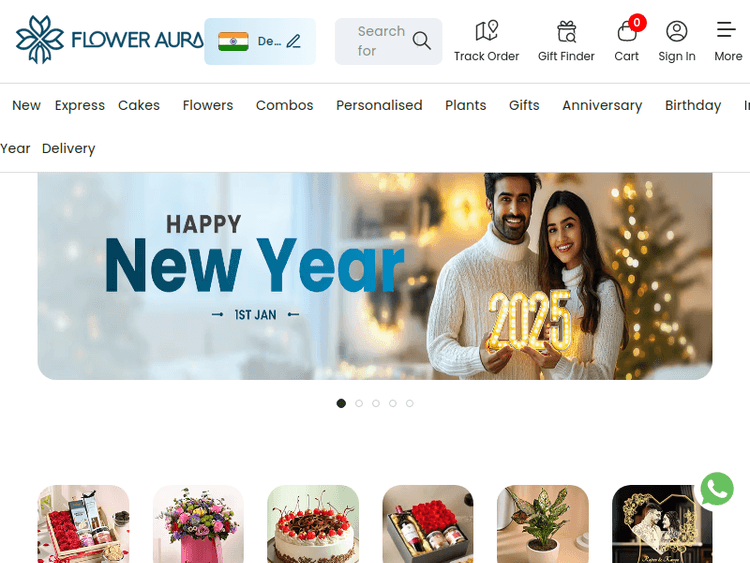The width and height of the screenshot is (750, 563).
Task: Open the More hamburger menu
Action: pos(726,30)
